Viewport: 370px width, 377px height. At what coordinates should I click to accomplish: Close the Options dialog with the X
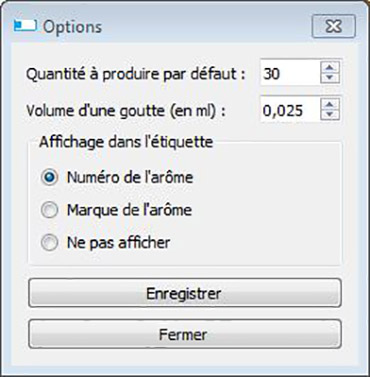pos(334,26)
